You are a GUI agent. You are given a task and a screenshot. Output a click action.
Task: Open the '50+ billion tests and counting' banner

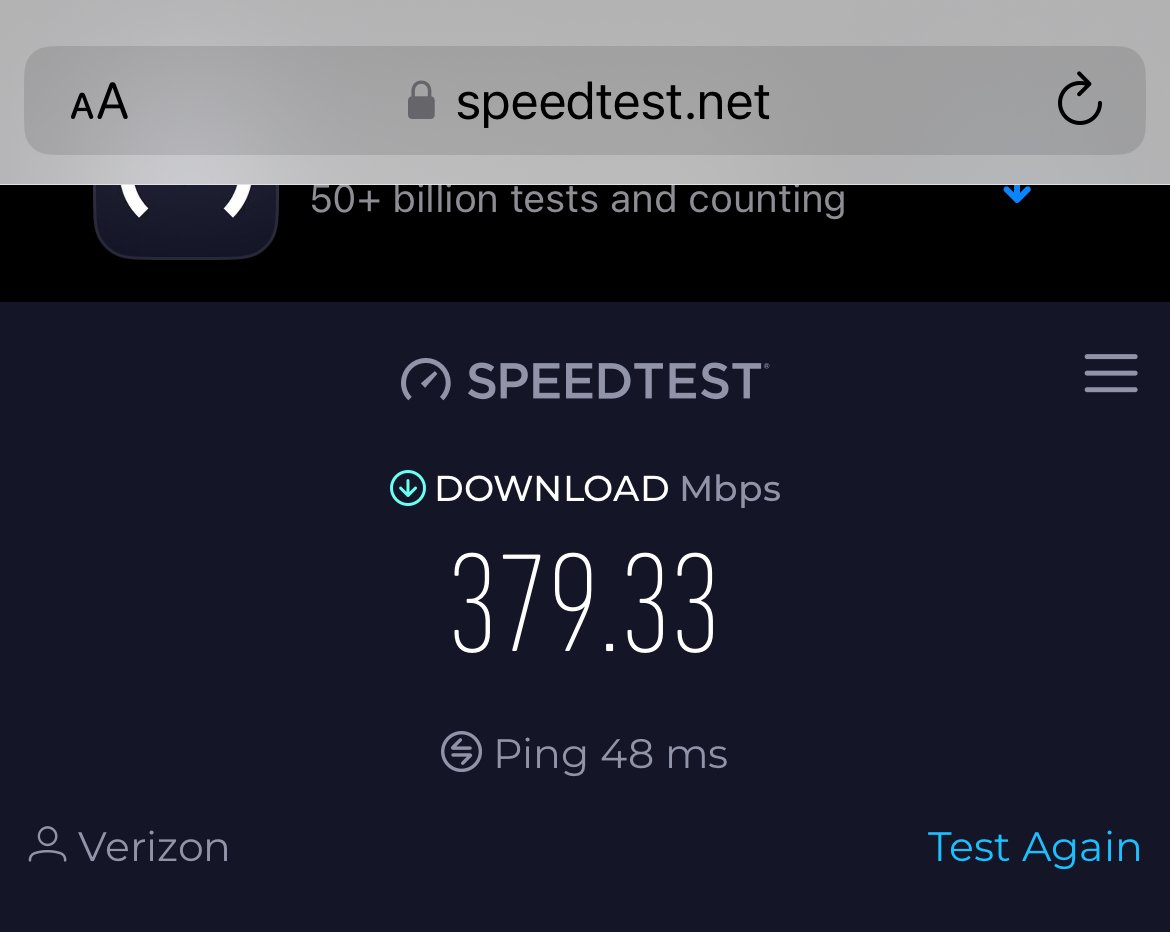coord(578,200)
